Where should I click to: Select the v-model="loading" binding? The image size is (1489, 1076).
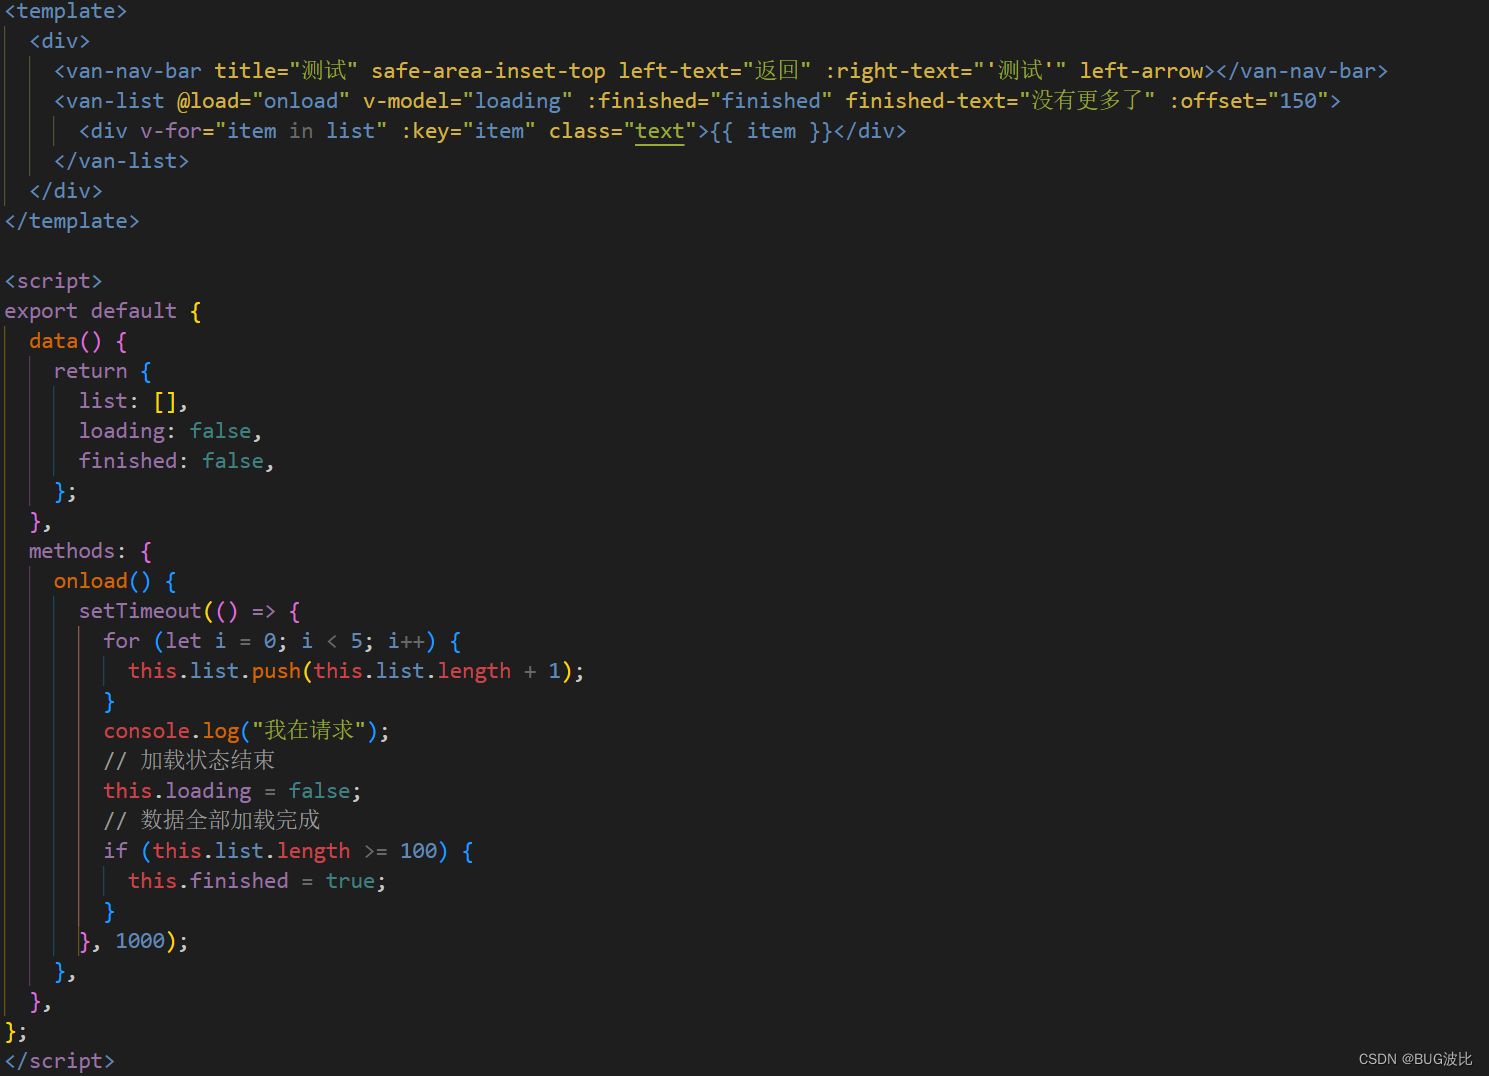click(x=466, y=100)
